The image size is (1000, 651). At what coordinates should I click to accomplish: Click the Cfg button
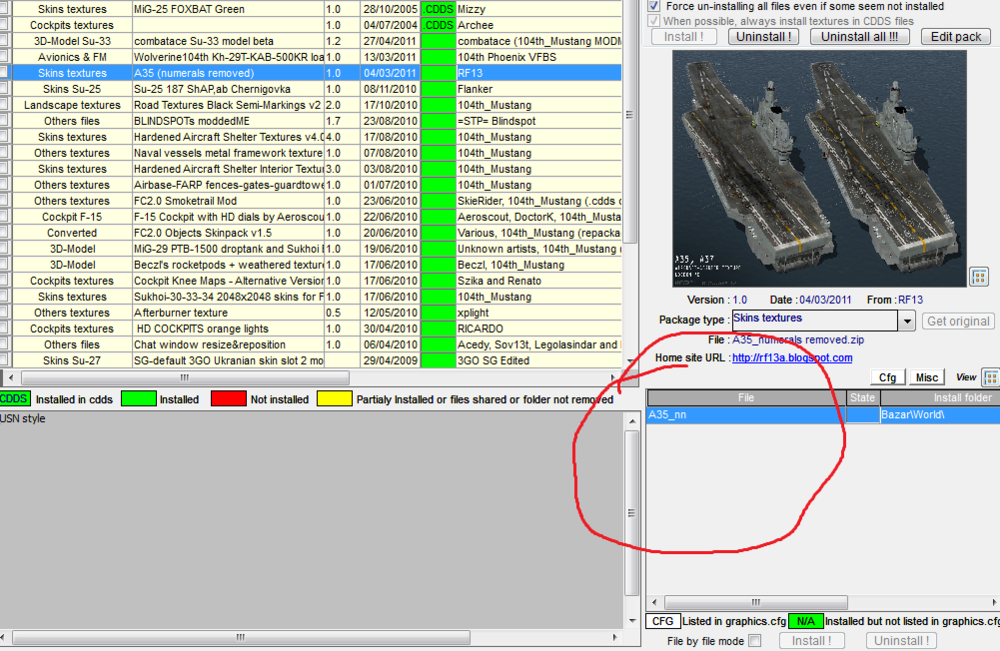pyautogui.click(x=887, y=377)
